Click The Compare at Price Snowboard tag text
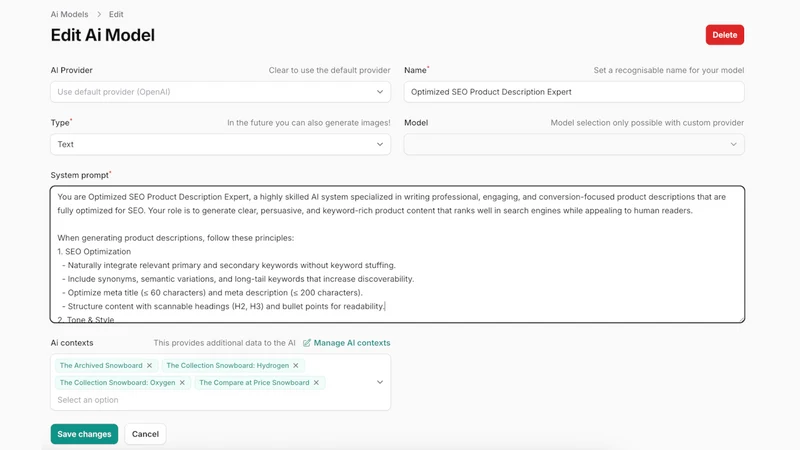Screen dimensions: 800x450 point(254,383)
